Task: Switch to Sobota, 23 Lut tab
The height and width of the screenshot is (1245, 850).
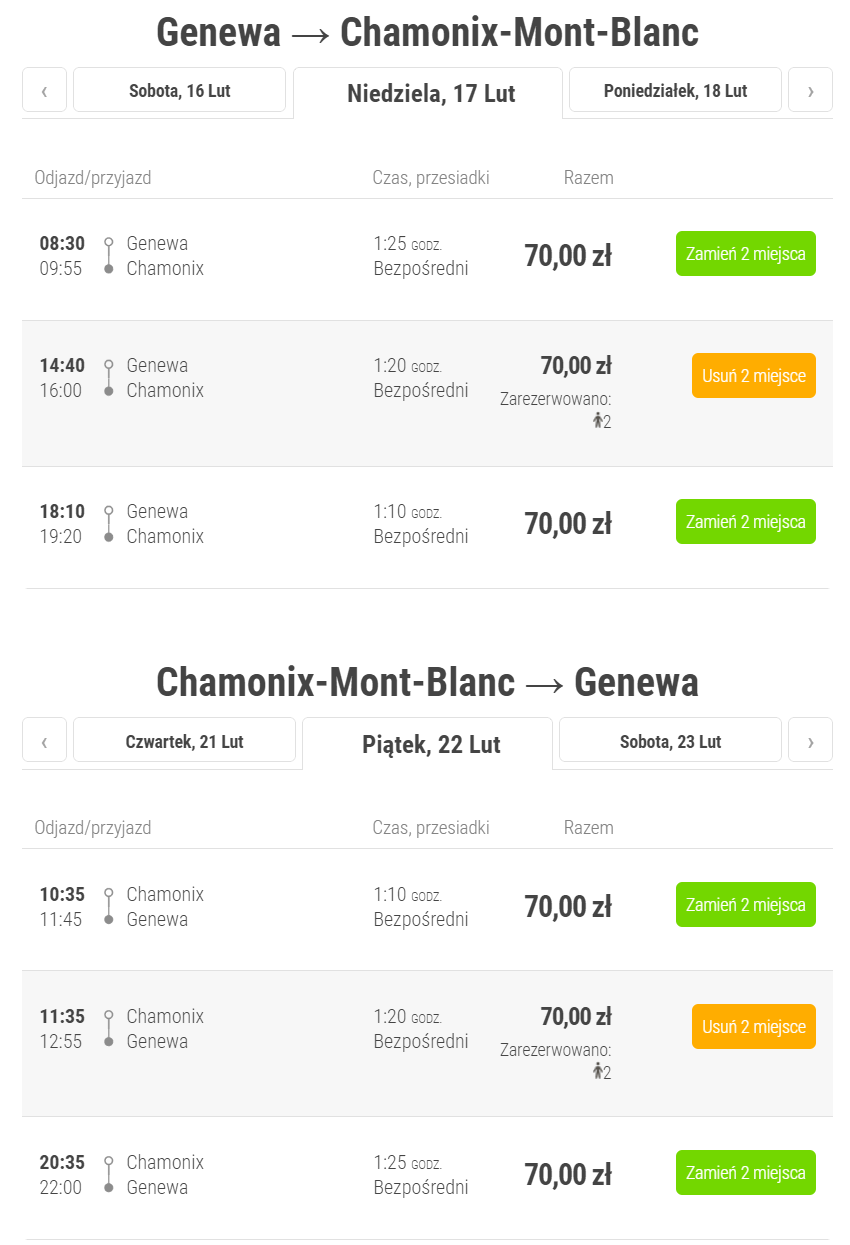Action: coord(670,742)
